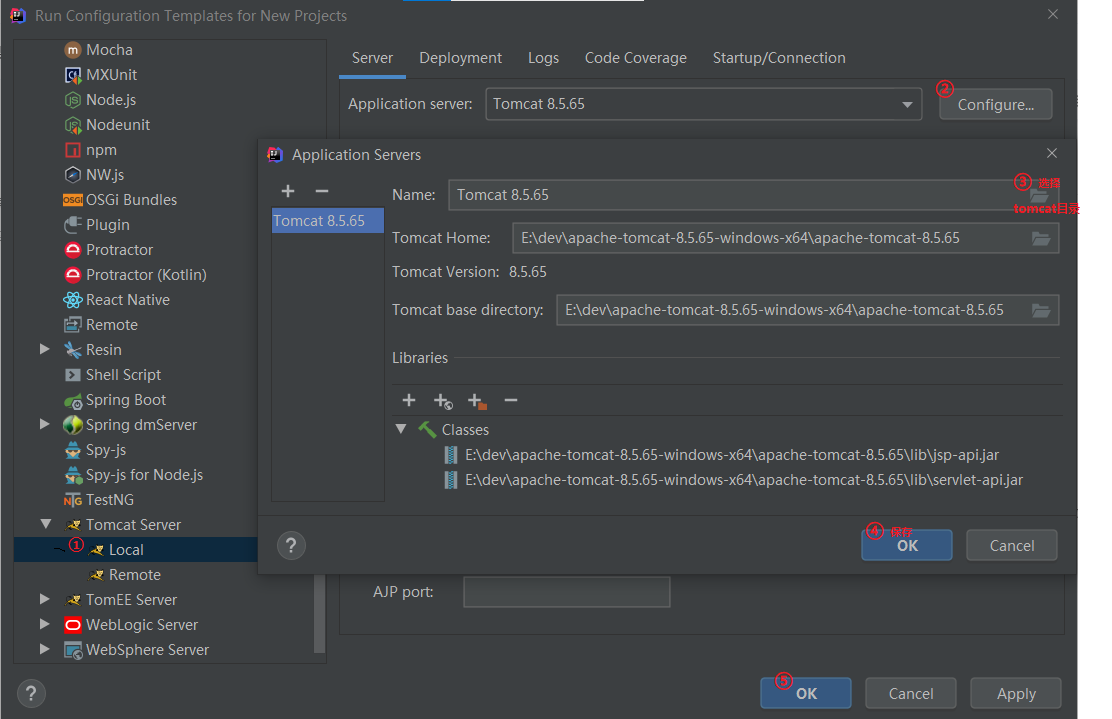1112x719 pixels.
Task: Open the Startup/Connection tab
Action: point(779,58)
